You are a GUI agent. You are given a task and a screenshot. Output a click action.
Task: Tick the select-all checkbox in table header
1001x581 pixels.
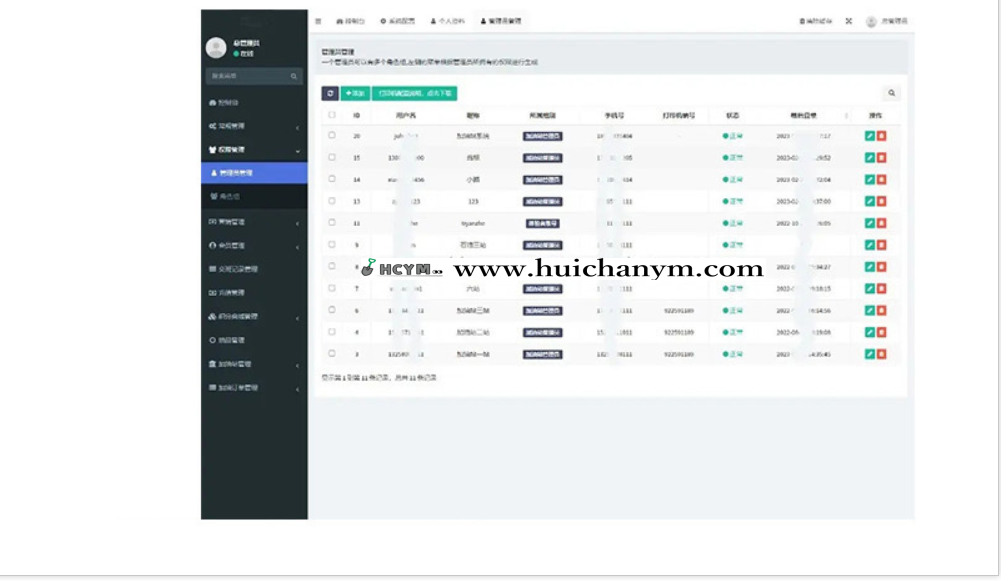pos(332,115)
